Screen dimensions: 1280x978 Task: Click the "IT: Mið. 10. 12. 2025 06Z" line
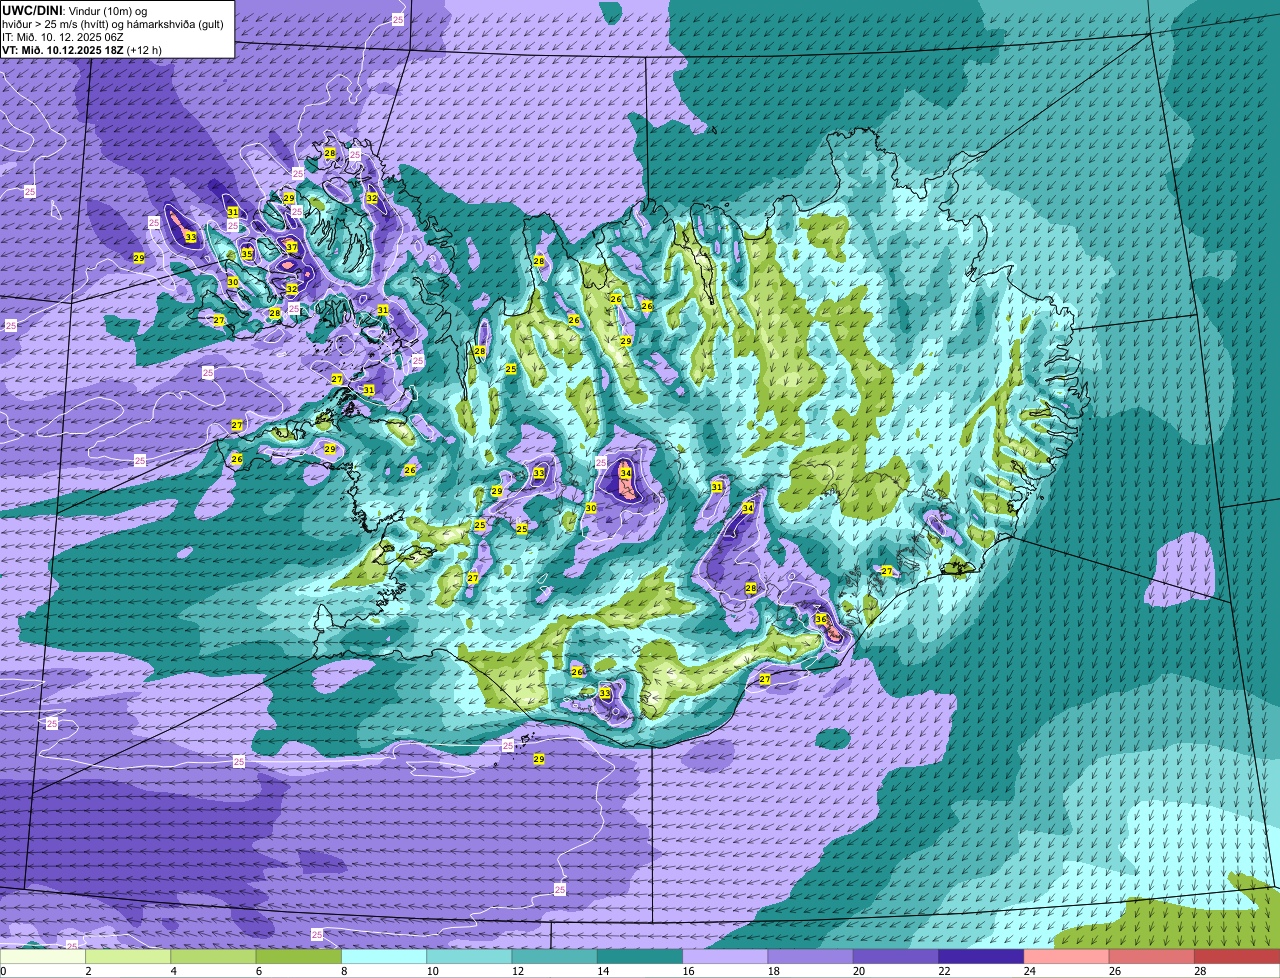click(x=64, y=36)
